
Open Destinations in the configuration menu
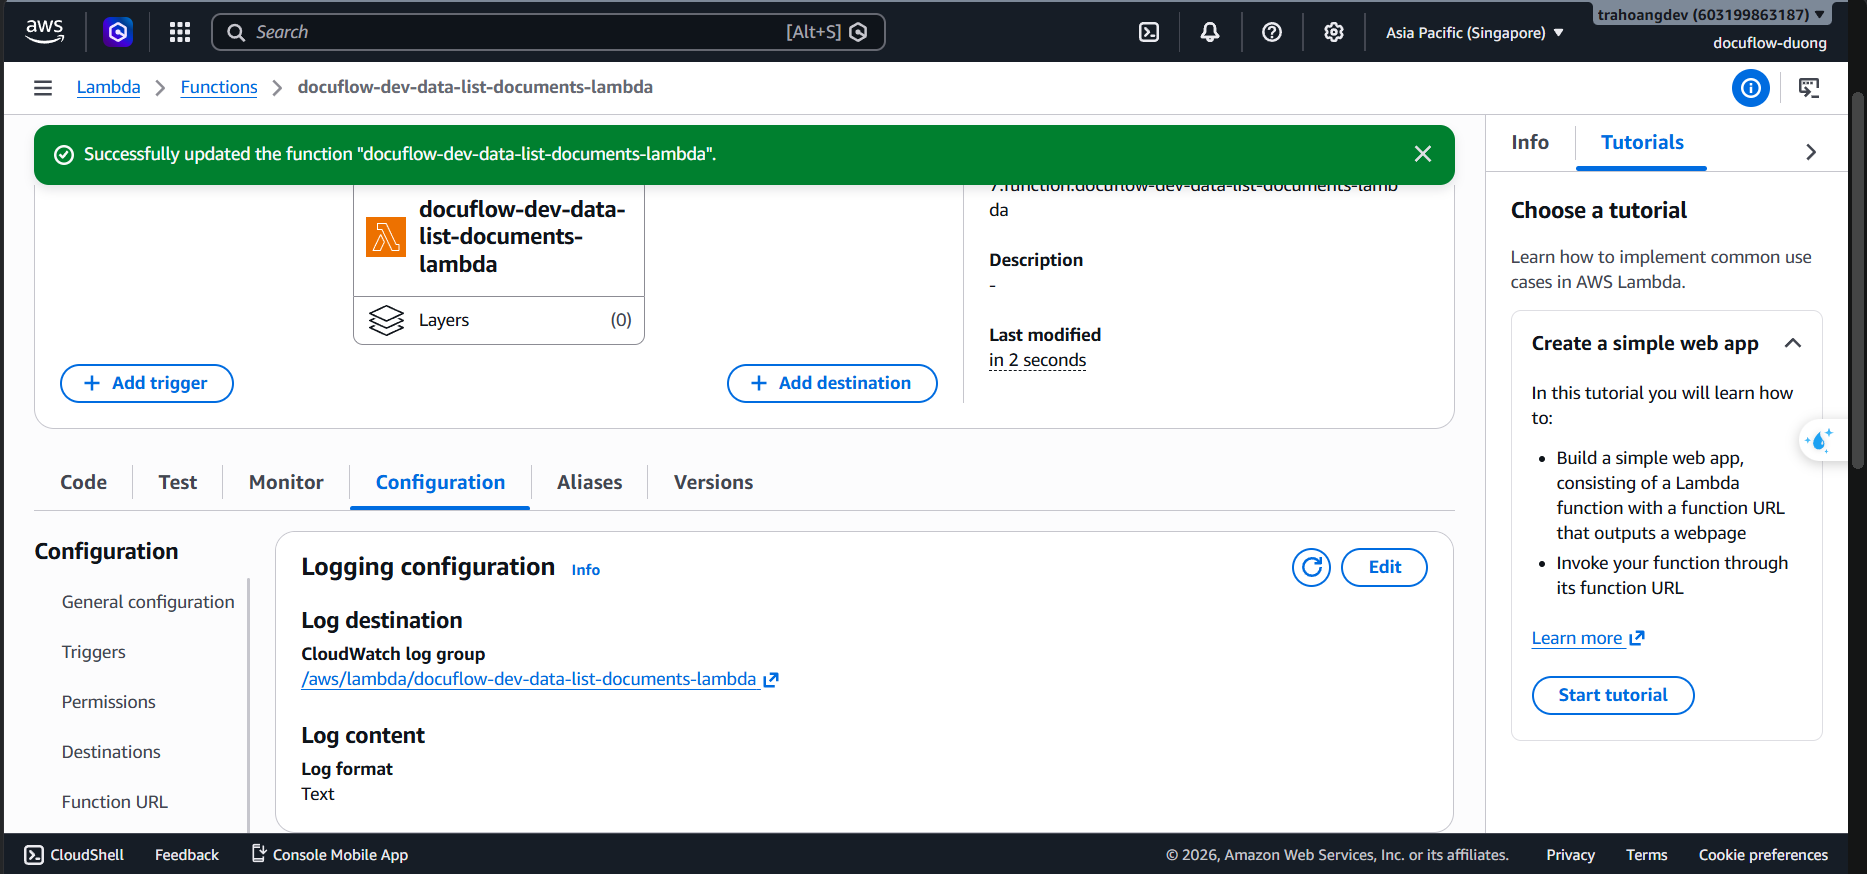pyautogui.click(x=111, y=752)
